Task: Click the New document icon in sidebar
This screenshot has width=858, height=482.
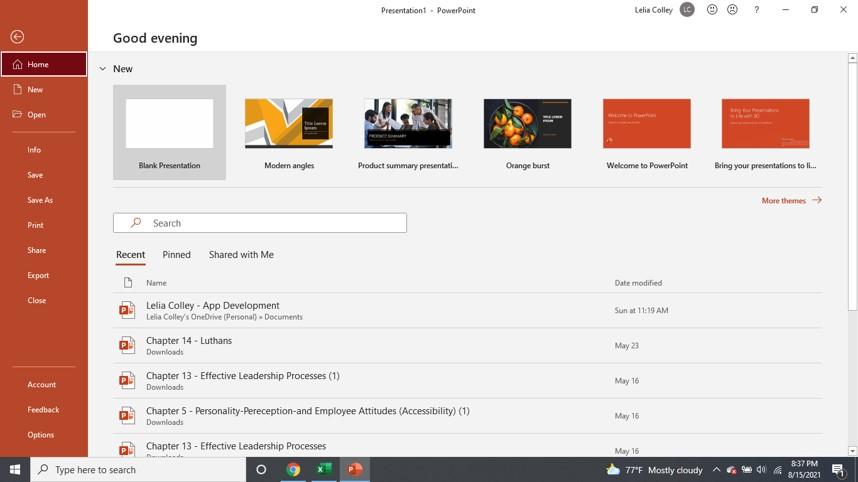Action: [18, 89]
